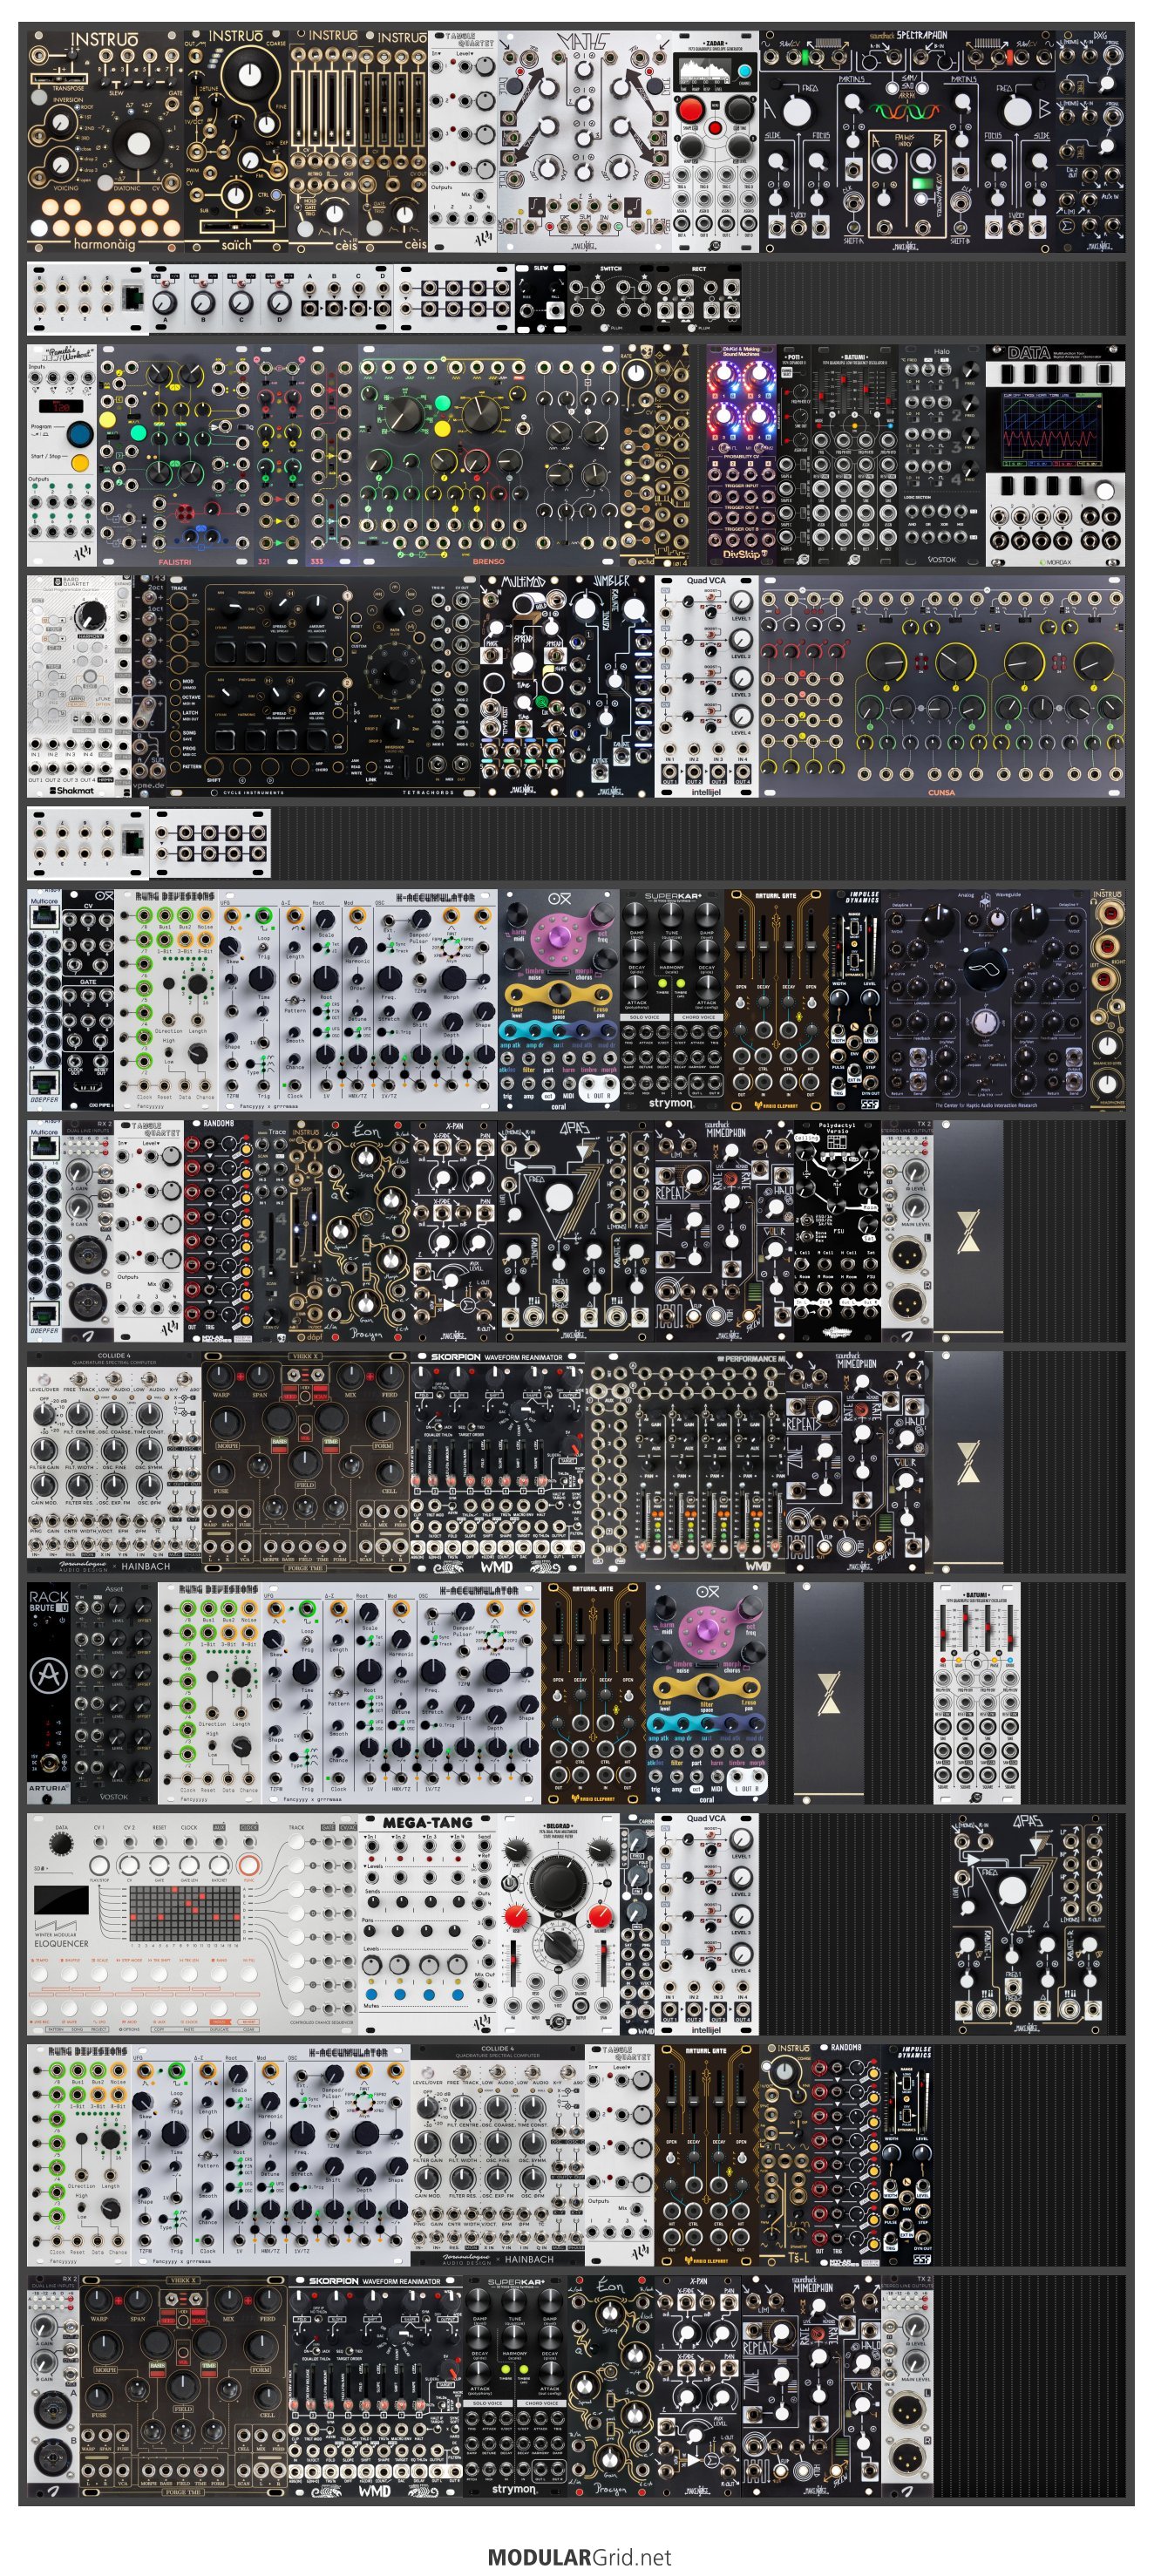Select the SPECTRAPHON title text
The height and width of the screenshot is (2576, 1161).
[922, 35]
